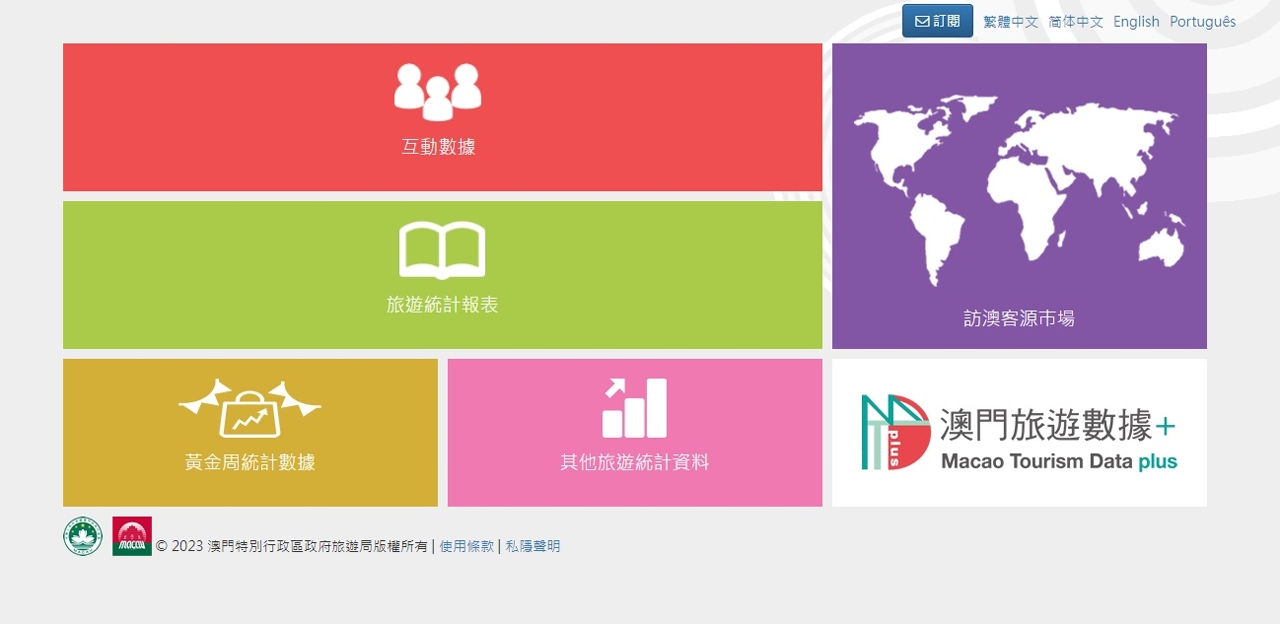The image size is (1280, 624).
Task: Click the golden week shopping bag icon
Action: point(249,408)
